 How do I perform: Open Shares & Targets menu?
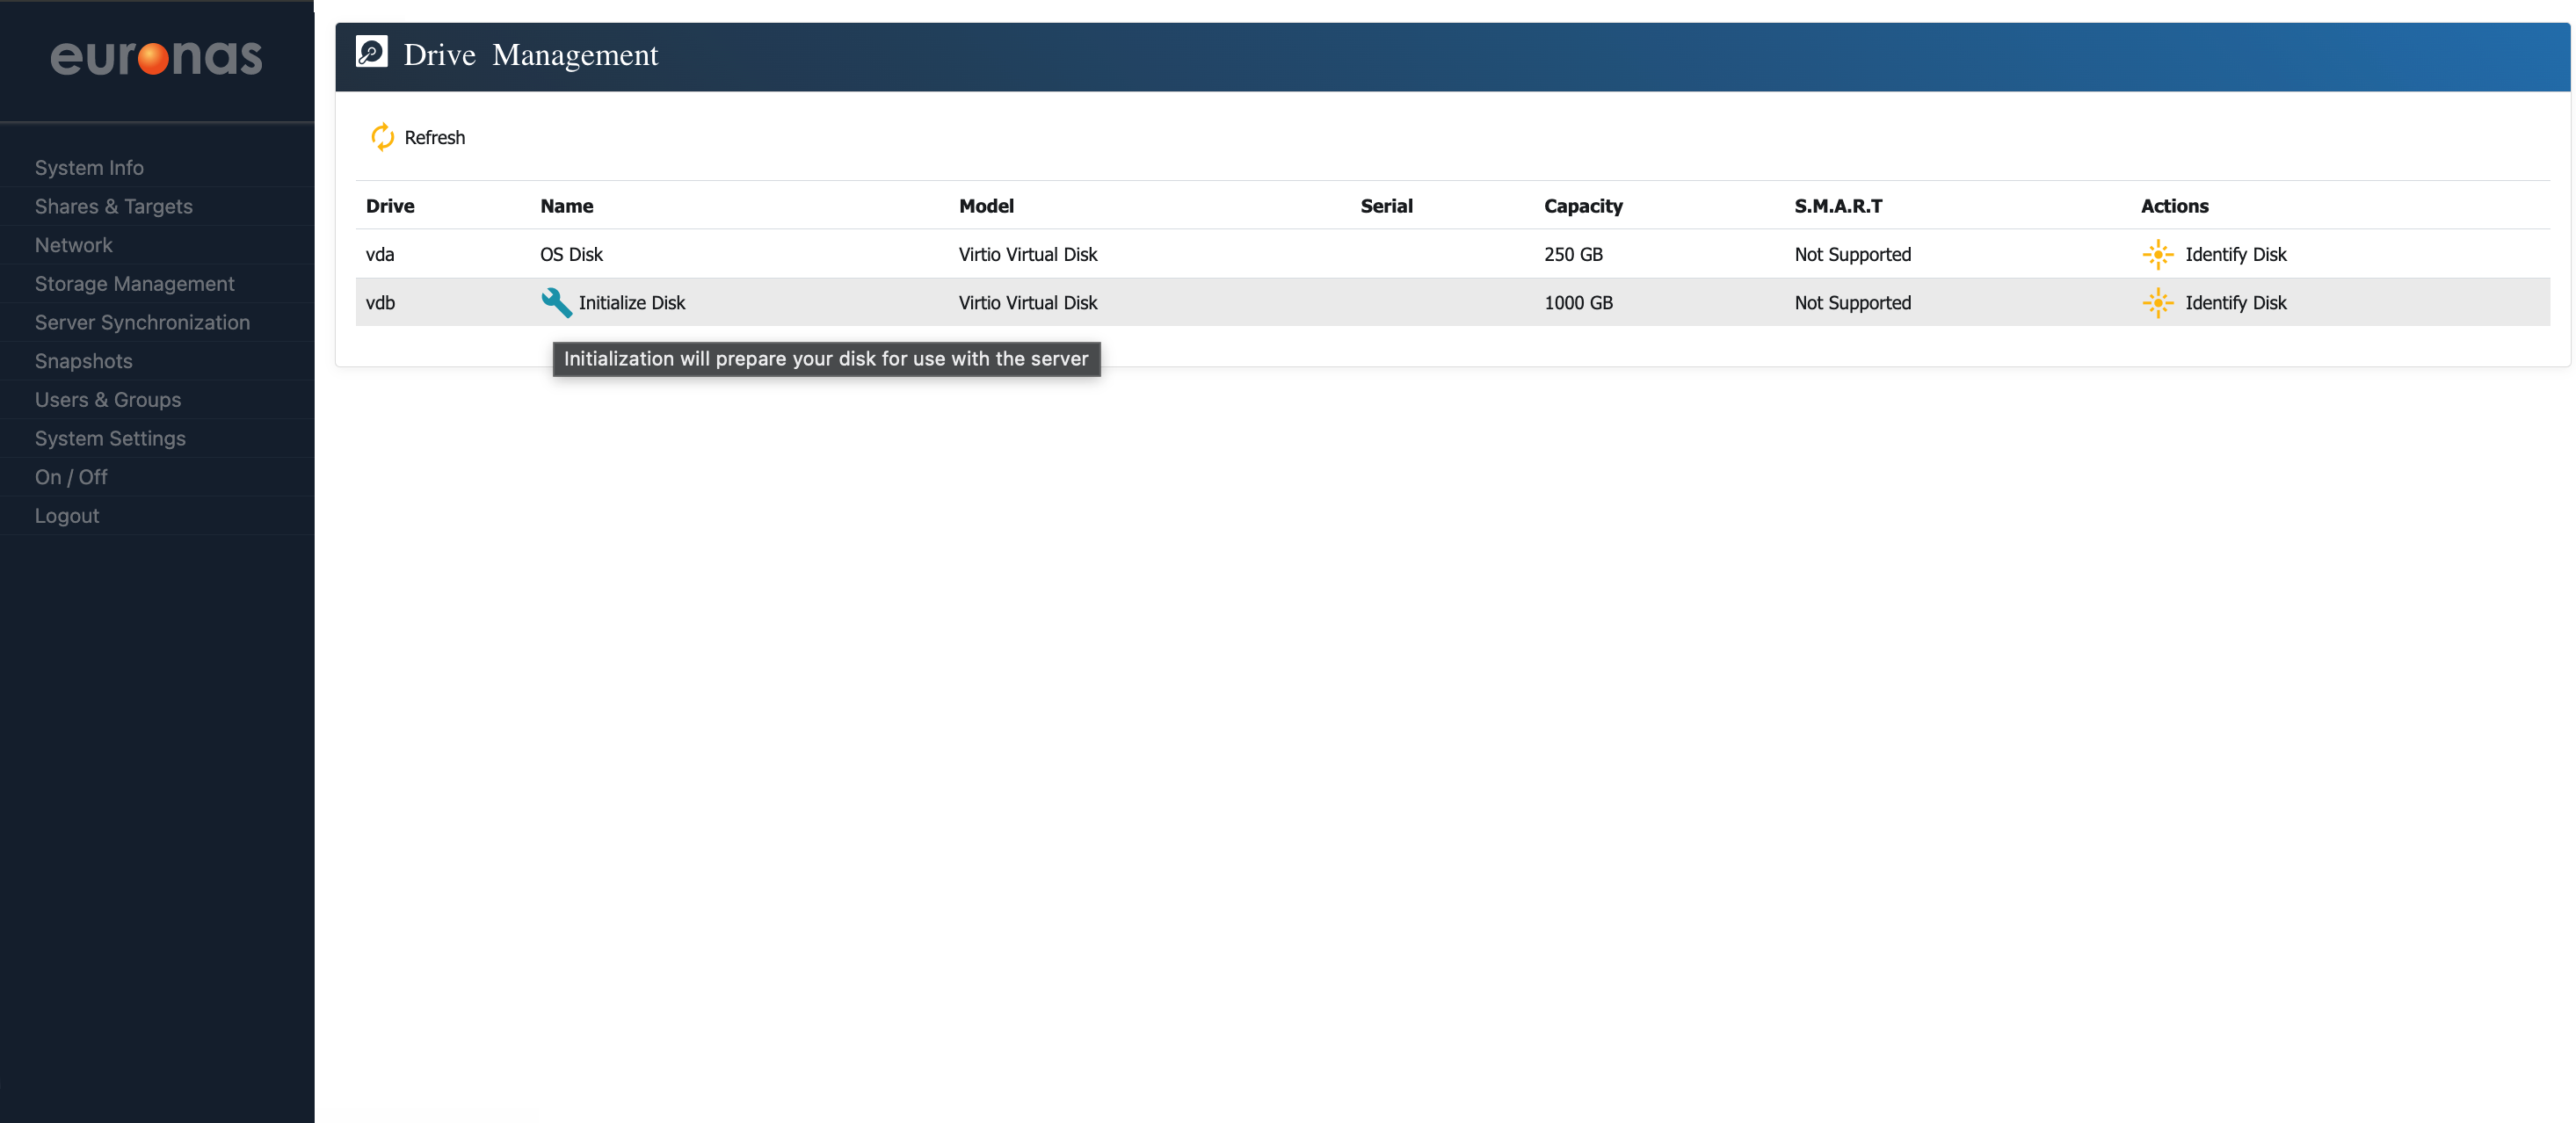coord(113,206)
